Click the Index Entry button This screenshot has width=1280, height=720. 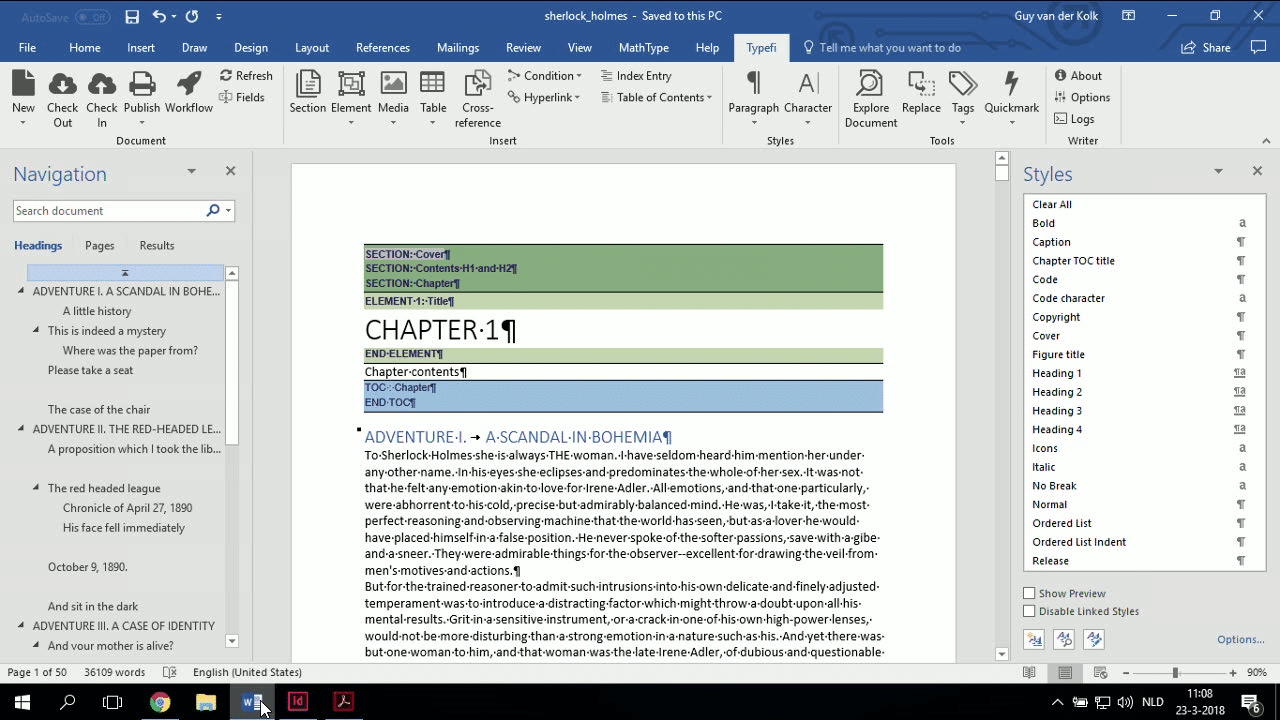tap(636, 76)
